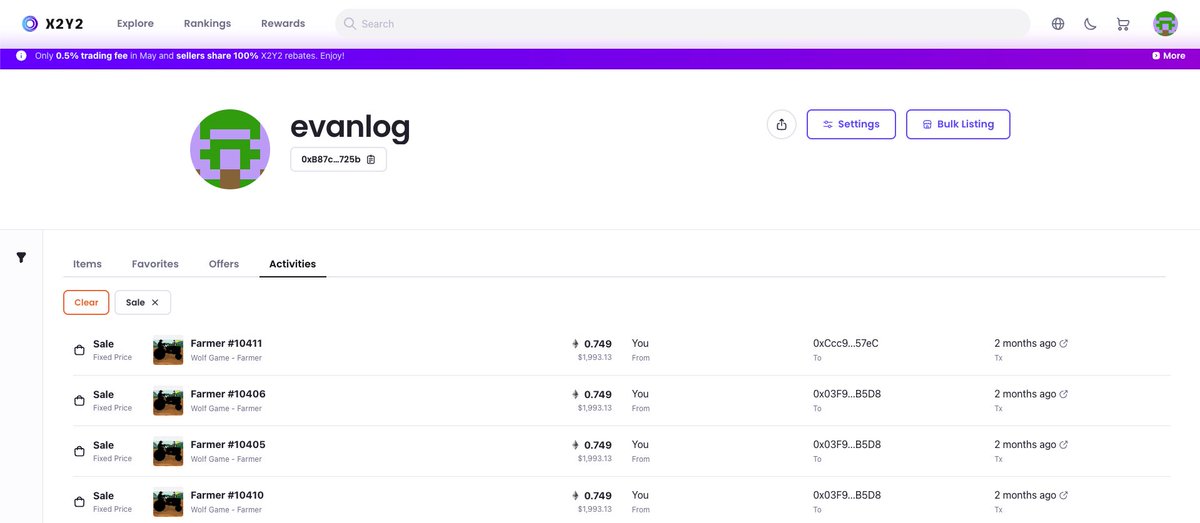Image resolution: width=1200 pixels, height=523 pixels.
Task: Open the filter funnel sidebar icon
Action: pyautogui.click(x=21, y=258)
